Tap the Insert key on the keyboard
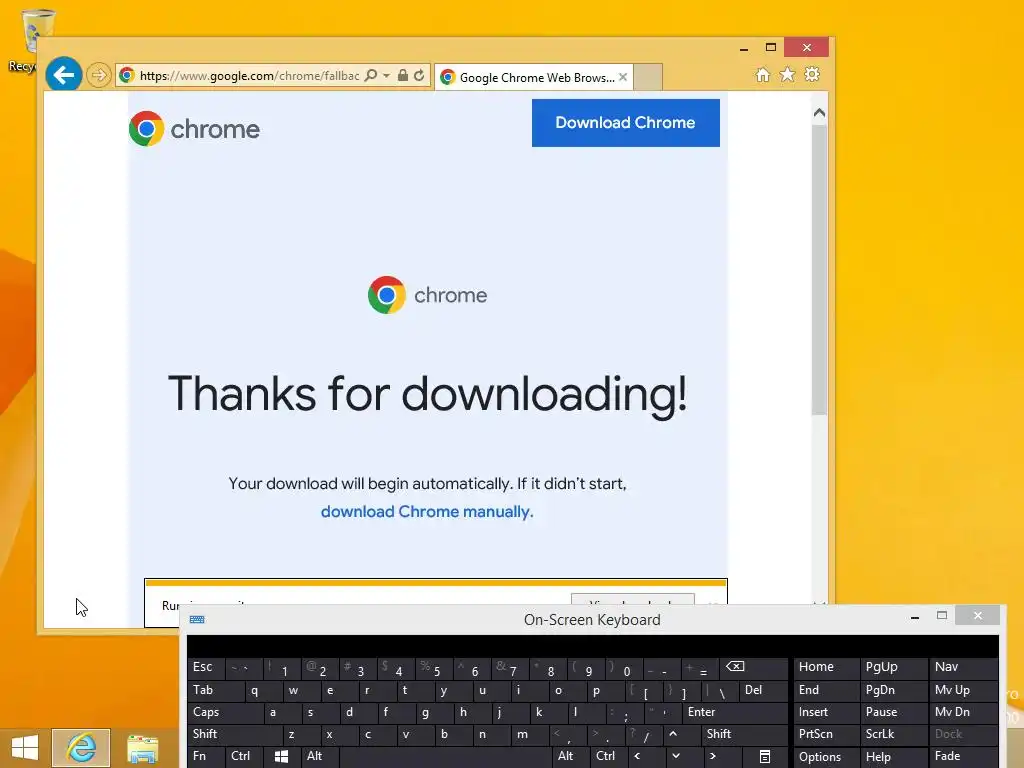This screenshot has width=1024, height=768. [x=825, y=712]
